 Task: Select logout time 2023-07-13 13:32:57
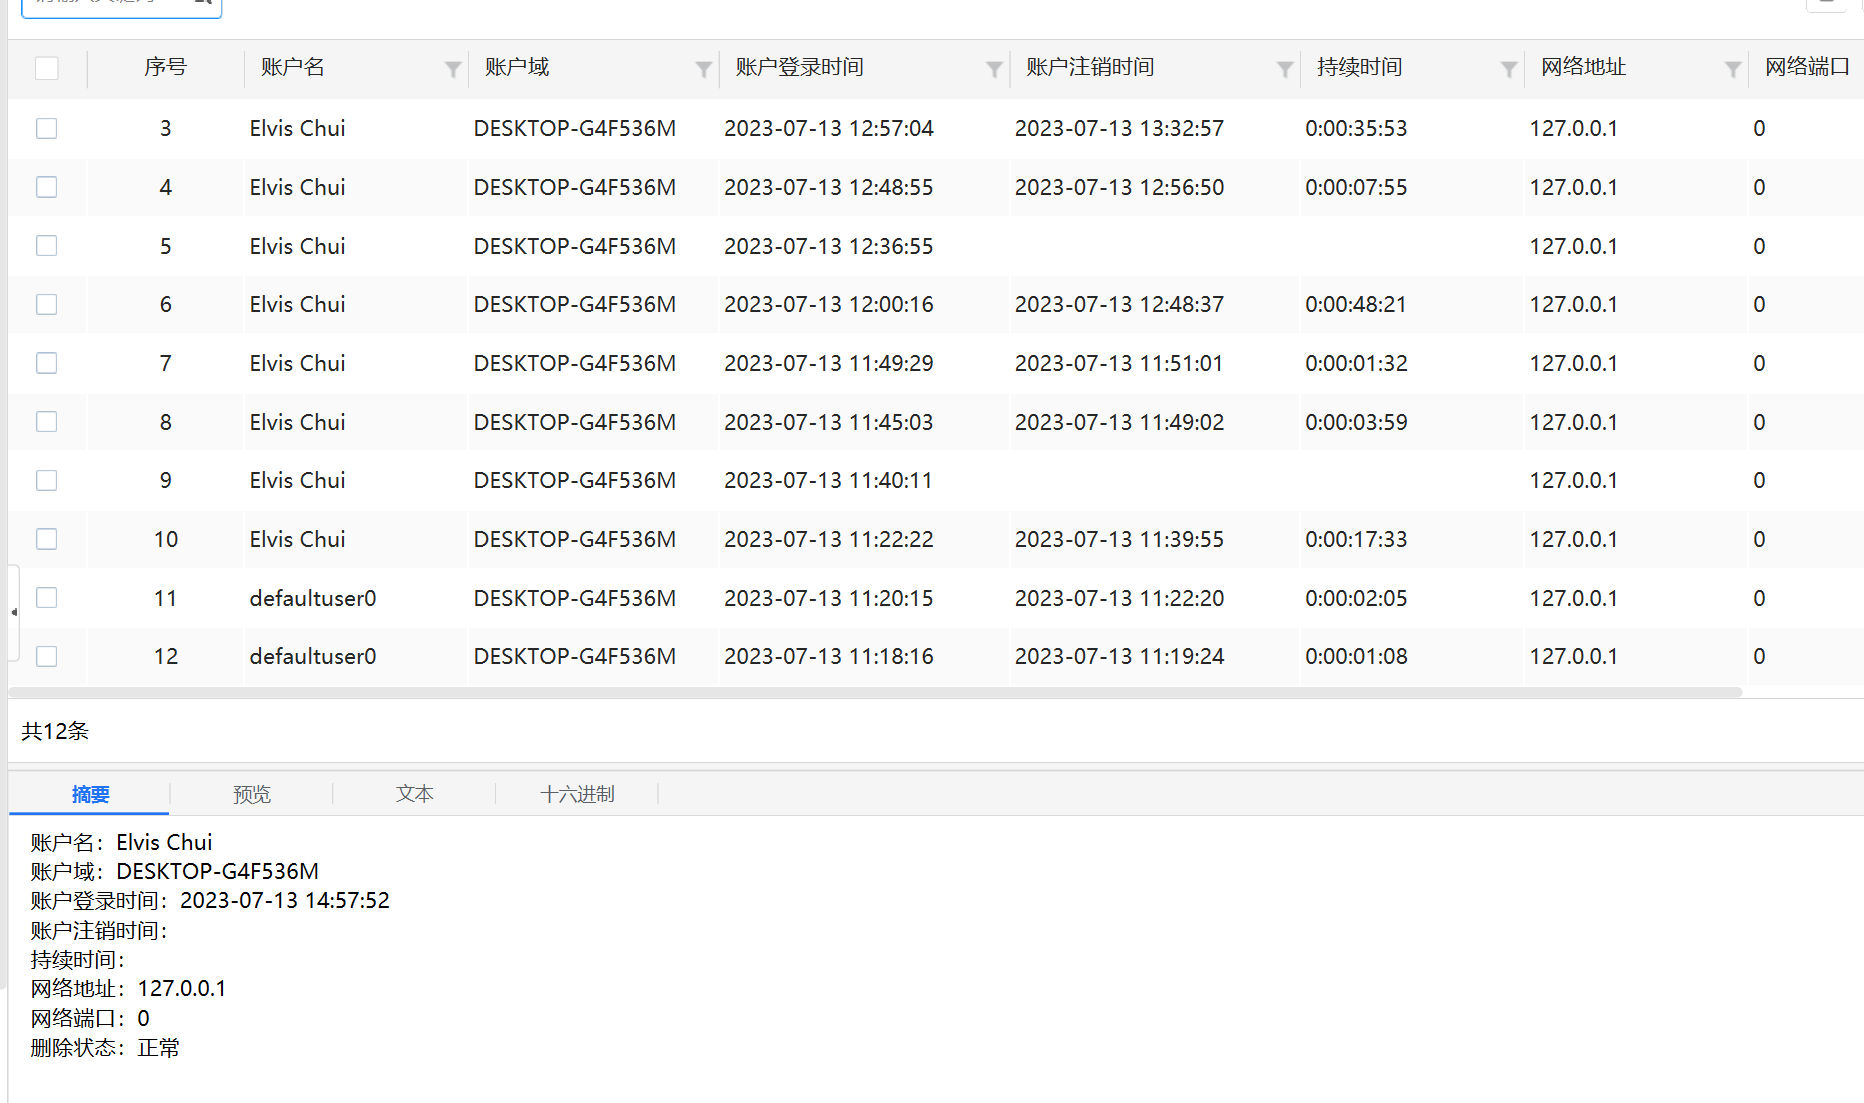[x=1119, y=128]
